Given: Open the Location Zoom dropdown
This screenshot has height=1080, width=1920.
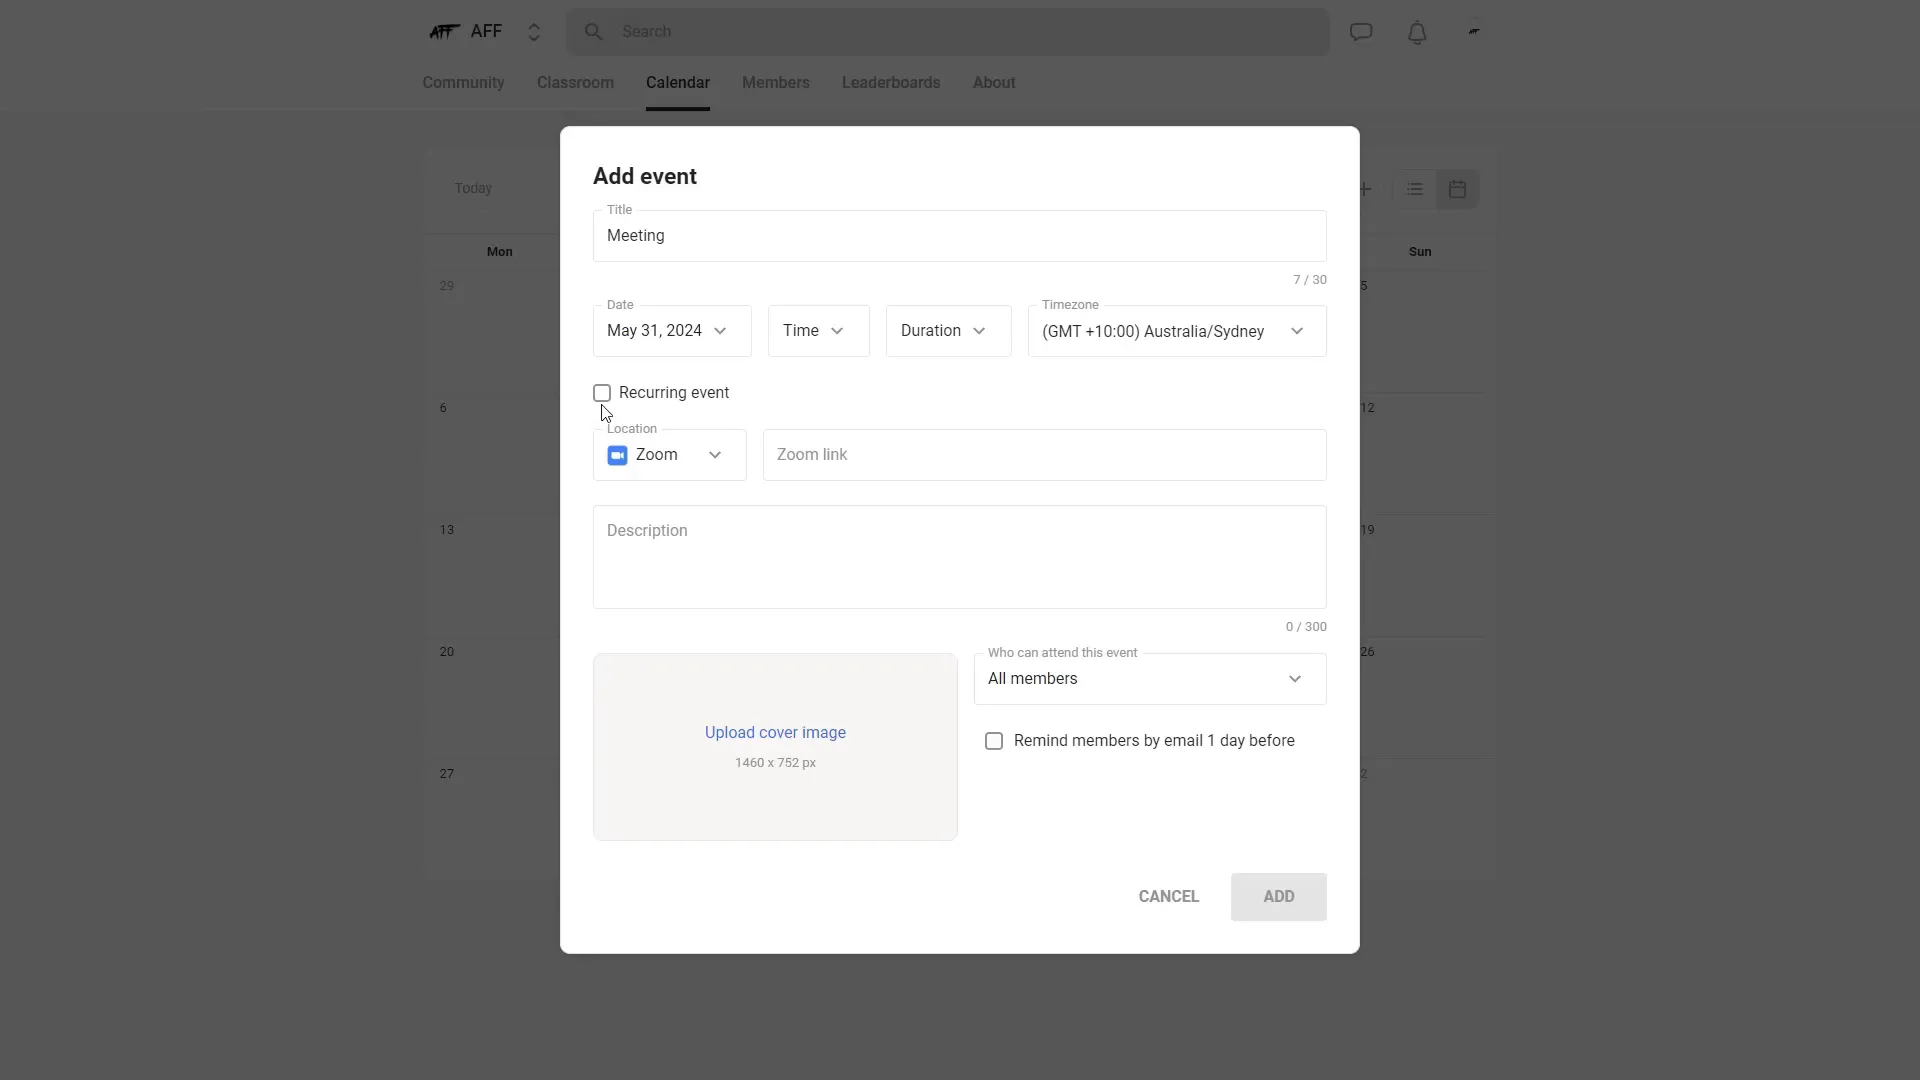Looking at the screenshot, I should coord(670,455).
